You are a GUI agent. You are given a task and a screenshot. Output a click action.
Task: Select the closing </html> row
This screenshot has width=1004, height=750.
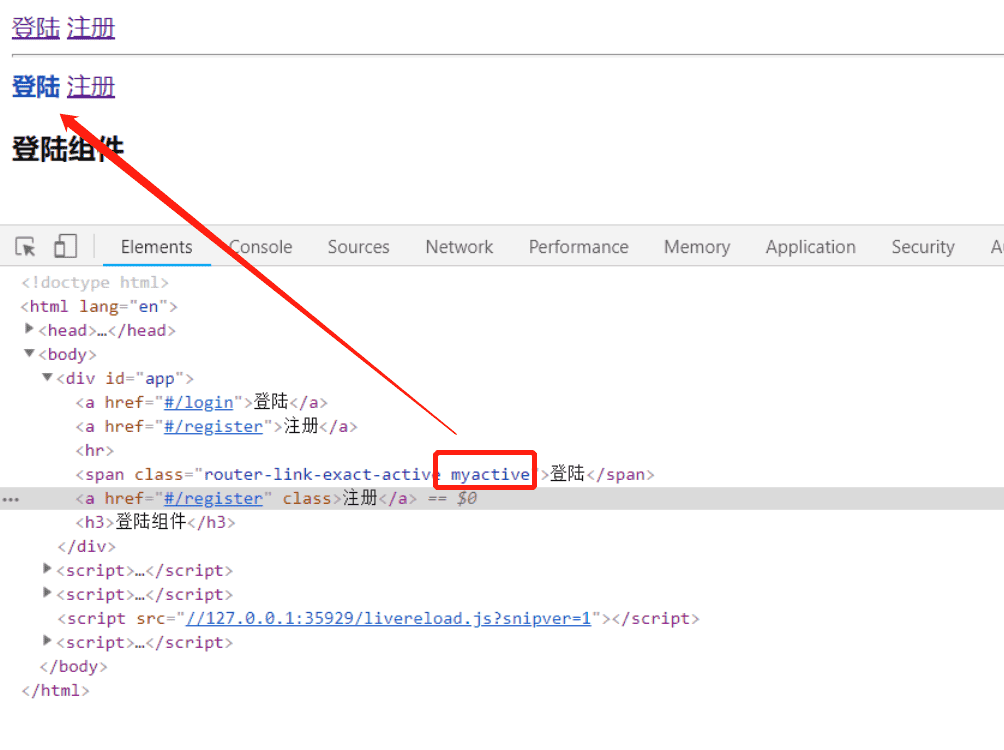coord(55,690)
